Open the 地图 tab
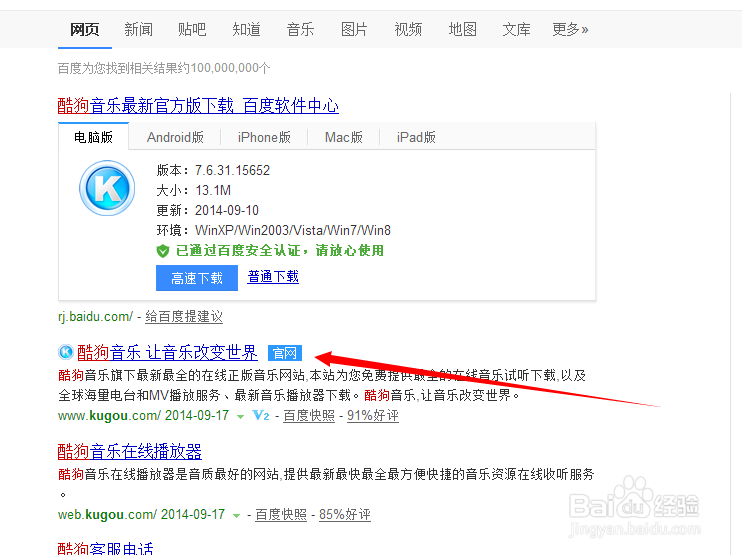Image resolution: width=742 pixels, height=555 pixels. (x=462, y=29)
